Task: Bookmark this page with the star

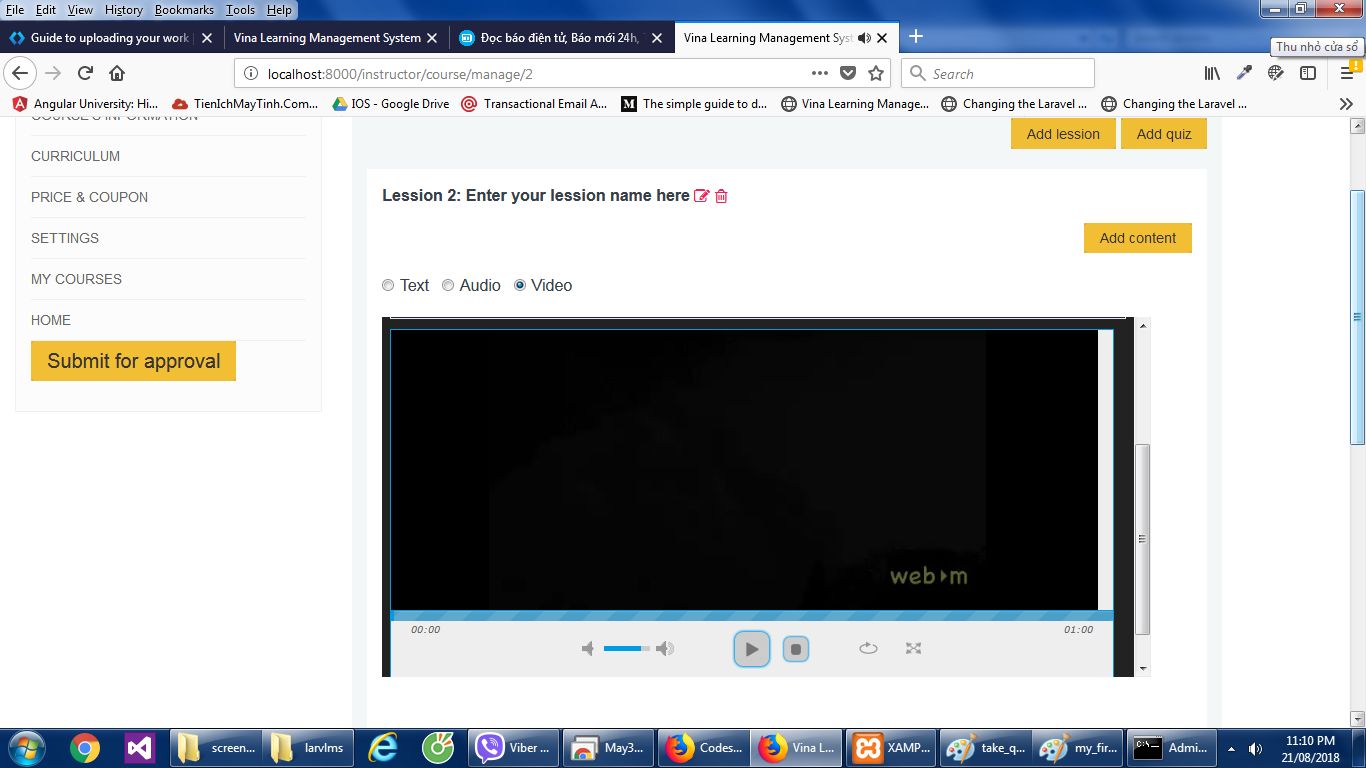Action: pos(876,73)
